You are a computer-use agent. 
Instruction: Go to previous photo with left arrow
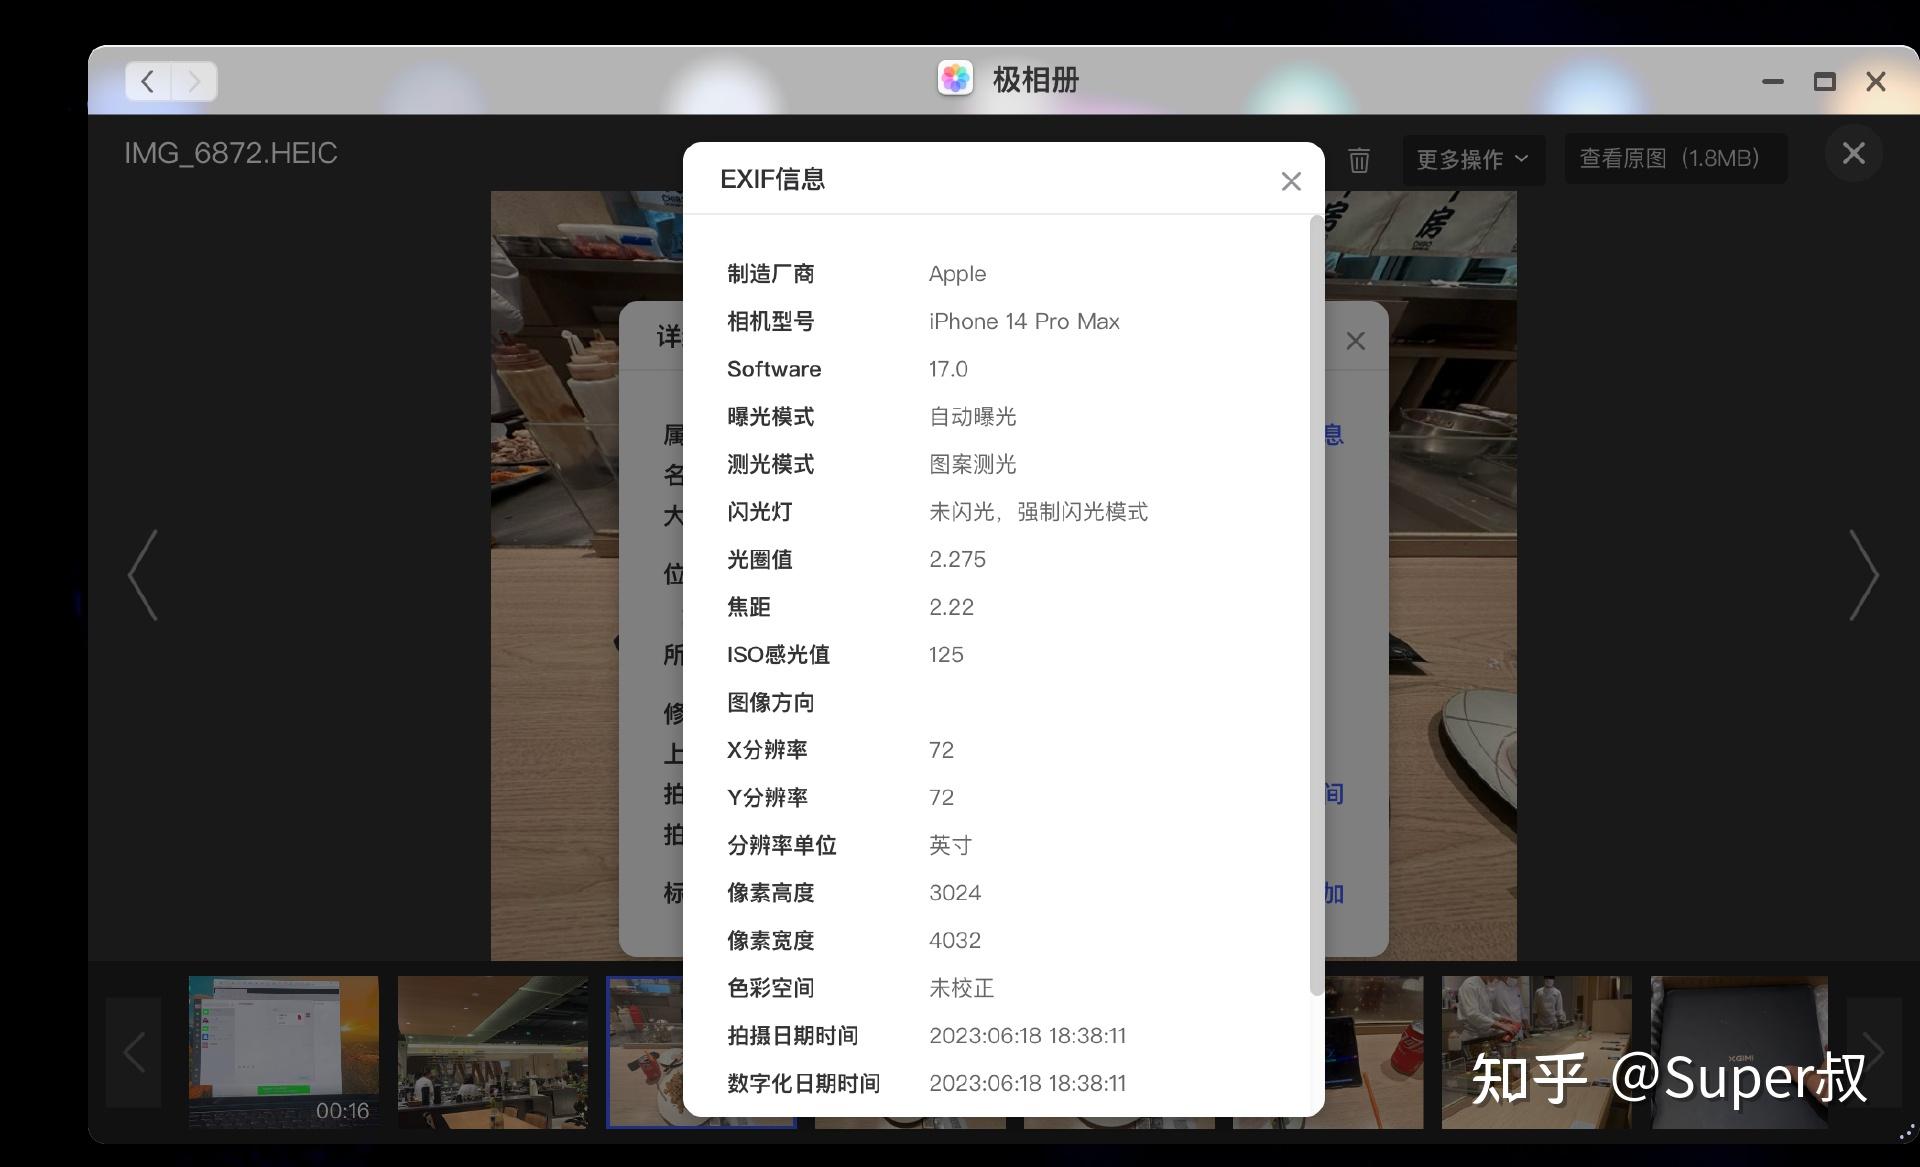coord(143,575)
